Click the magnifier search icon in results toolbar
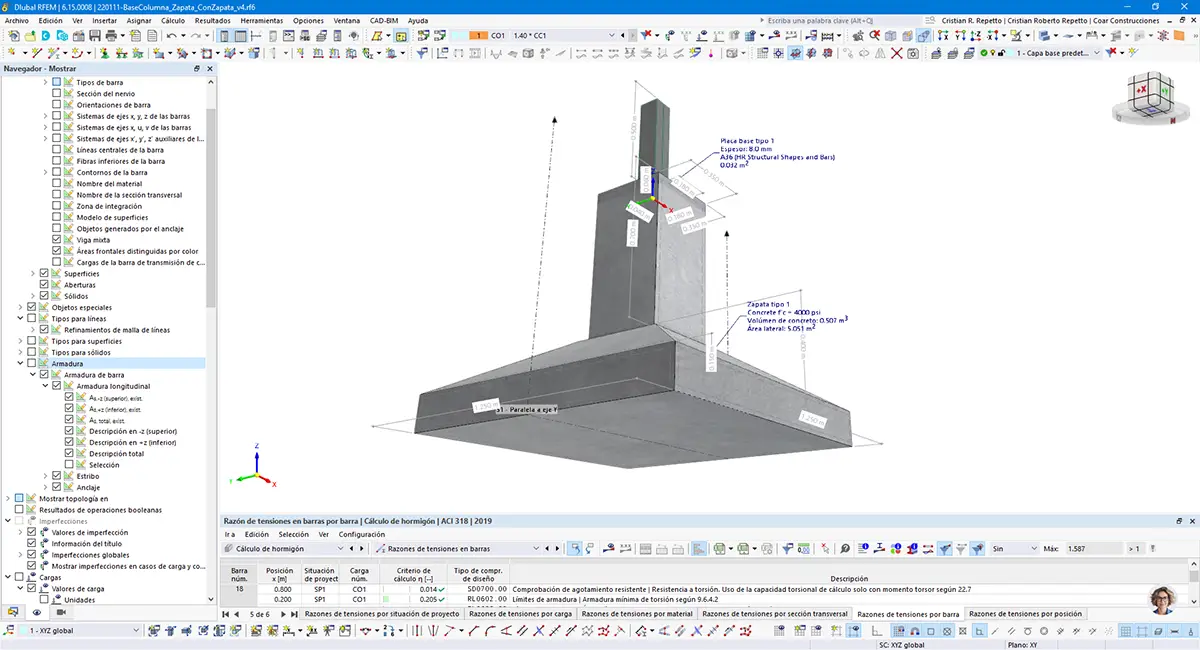The width and height of the screenshot is (1200, 650). pos(845,549)
